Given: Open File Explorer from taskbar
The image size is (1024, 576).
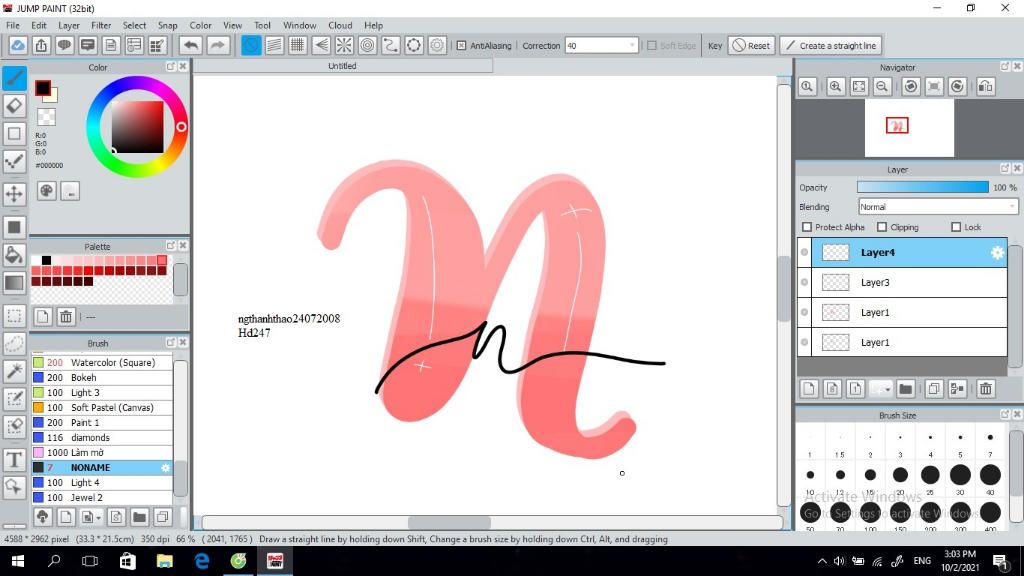Looking at the screenshot, I should coord(164,561).
